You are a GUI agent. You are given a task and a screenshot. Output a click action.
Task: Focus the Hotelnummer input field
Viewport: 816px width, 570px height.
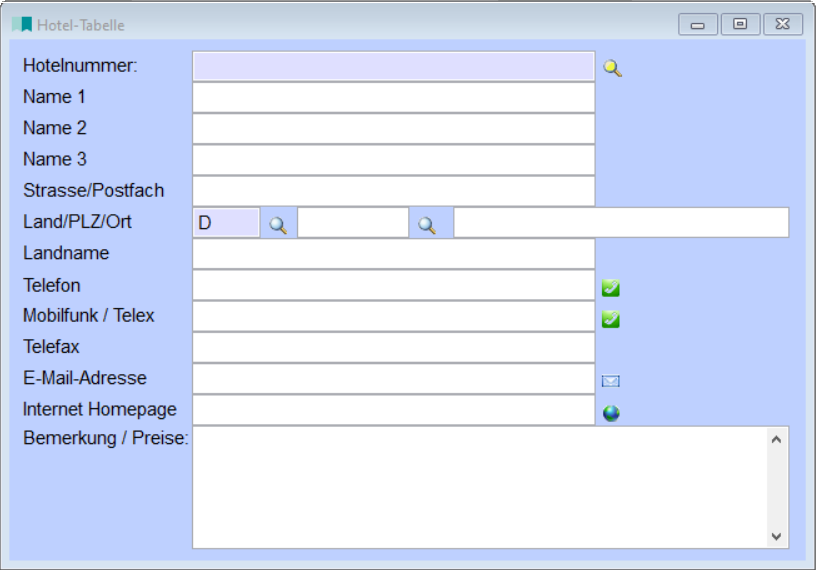[x=393, y=66]
